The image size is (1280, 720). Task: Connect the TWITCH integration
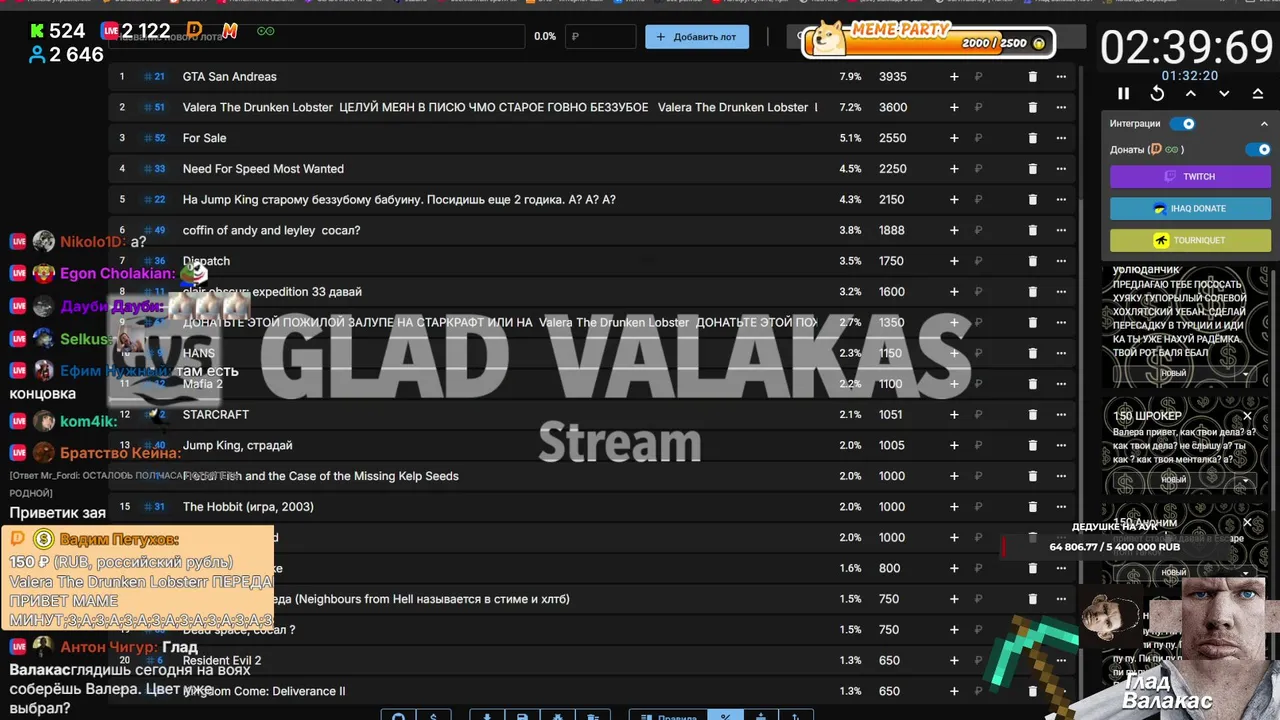1190,176
